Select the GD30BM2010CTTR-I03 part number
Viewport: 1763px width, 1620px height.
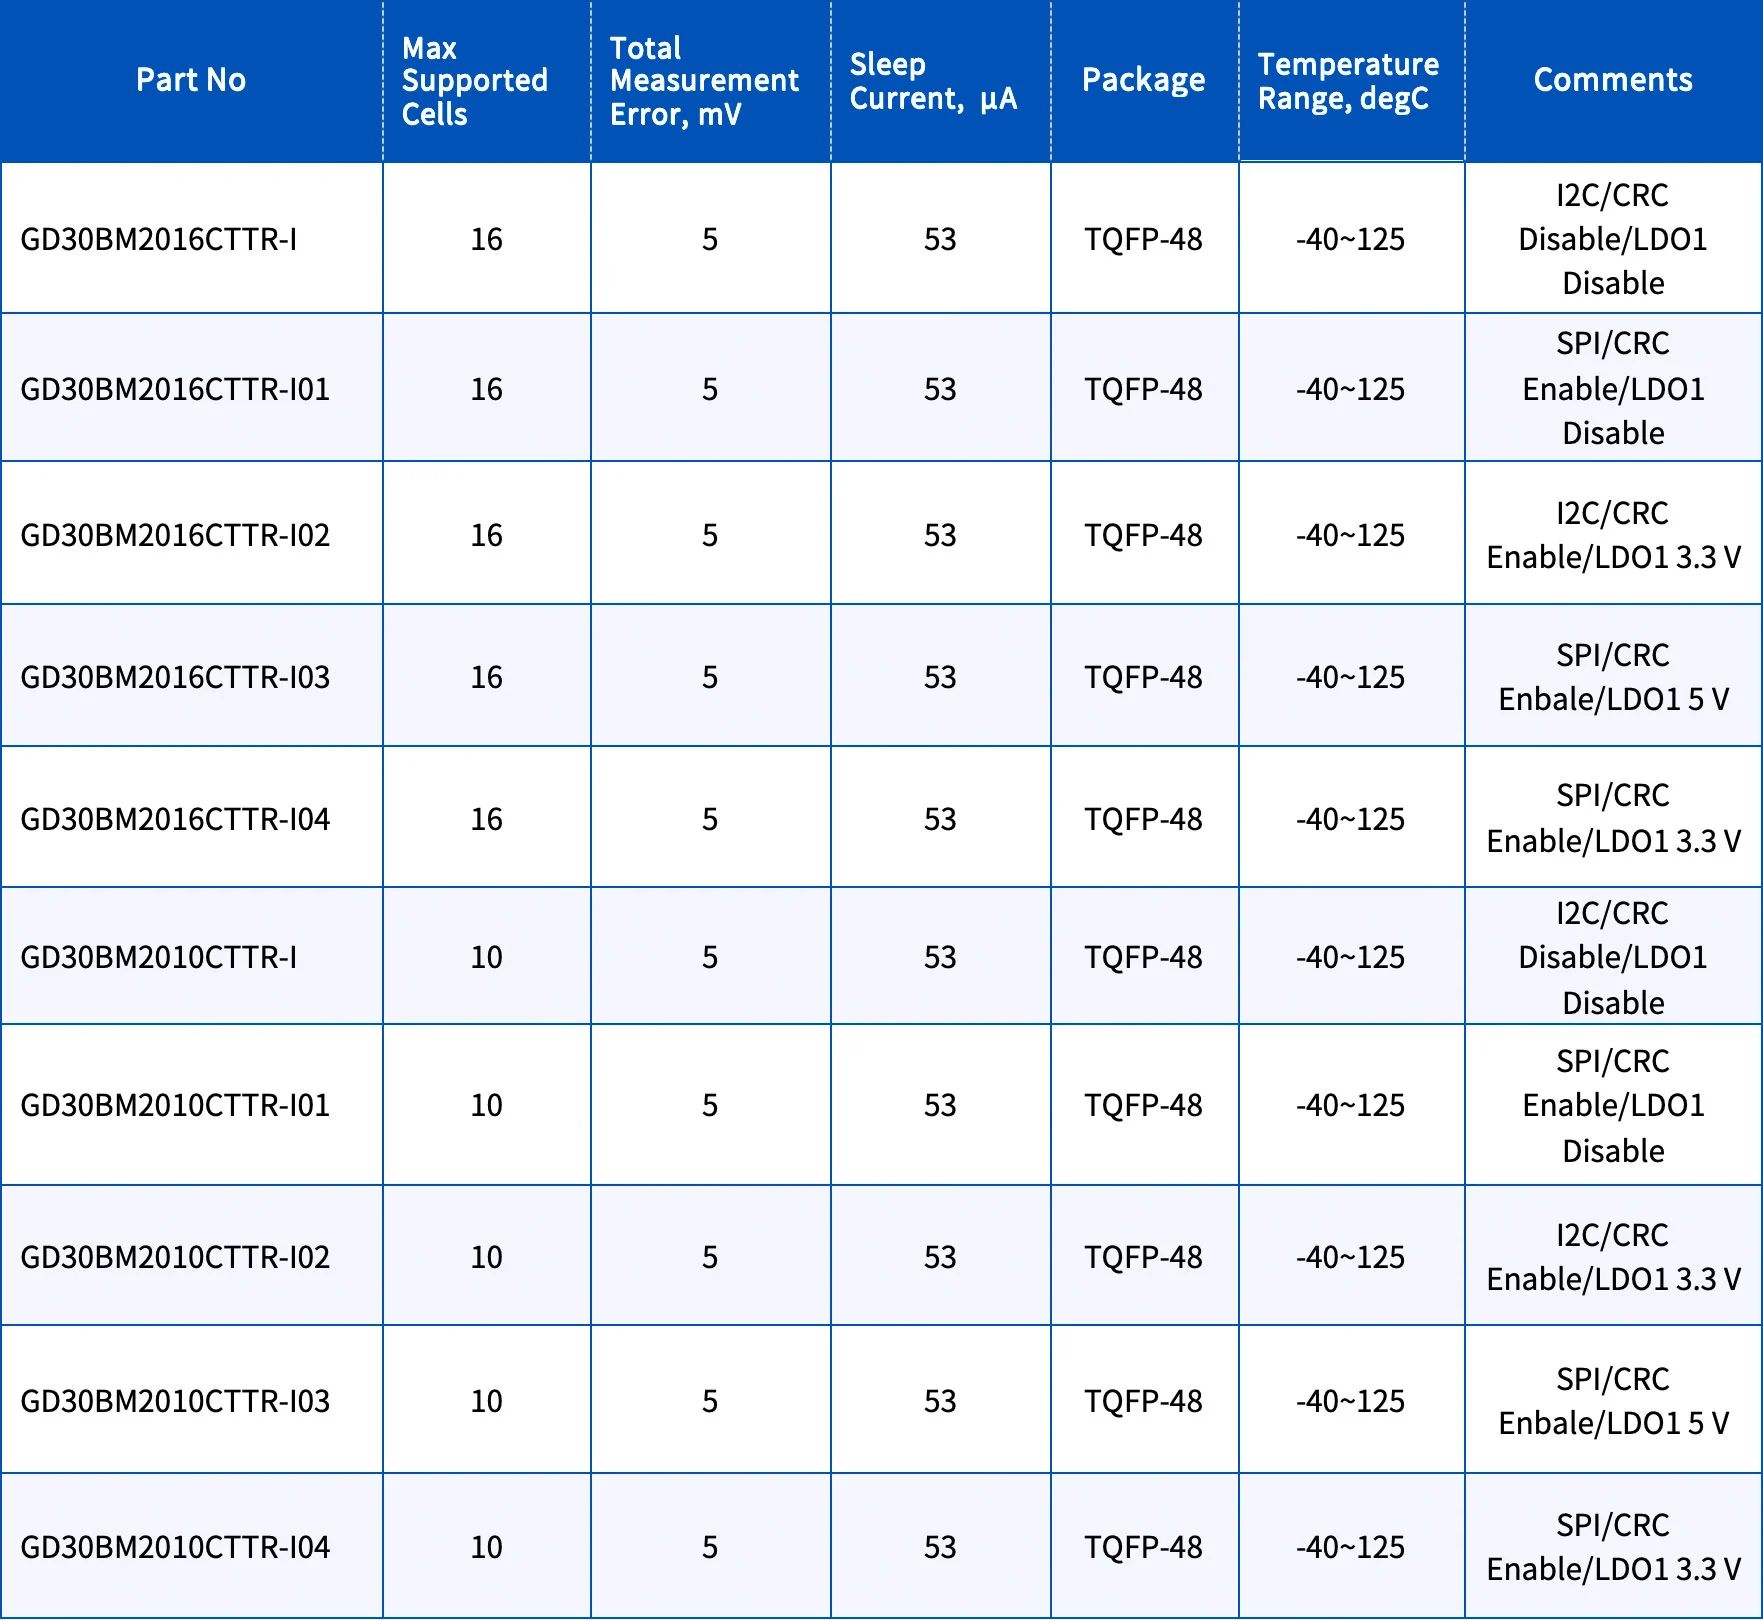175,1401
